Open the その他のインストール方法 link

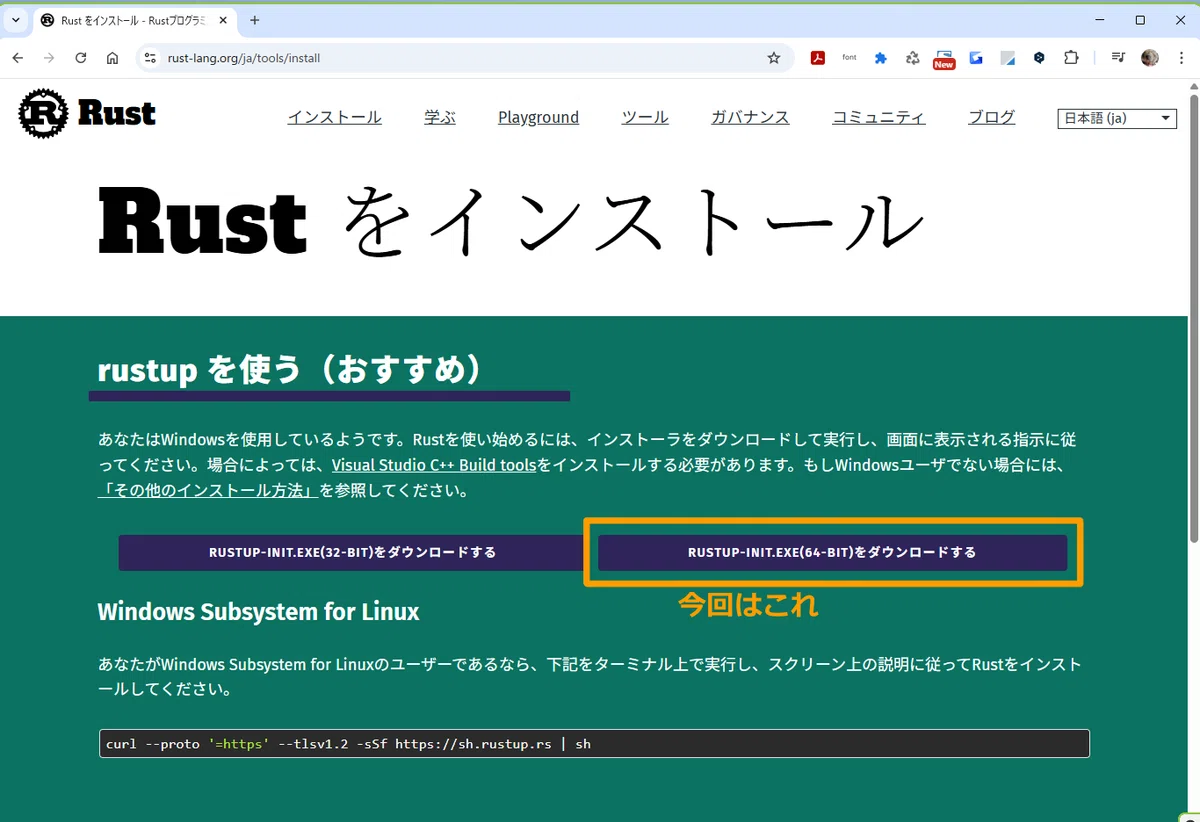pos(208,491)
